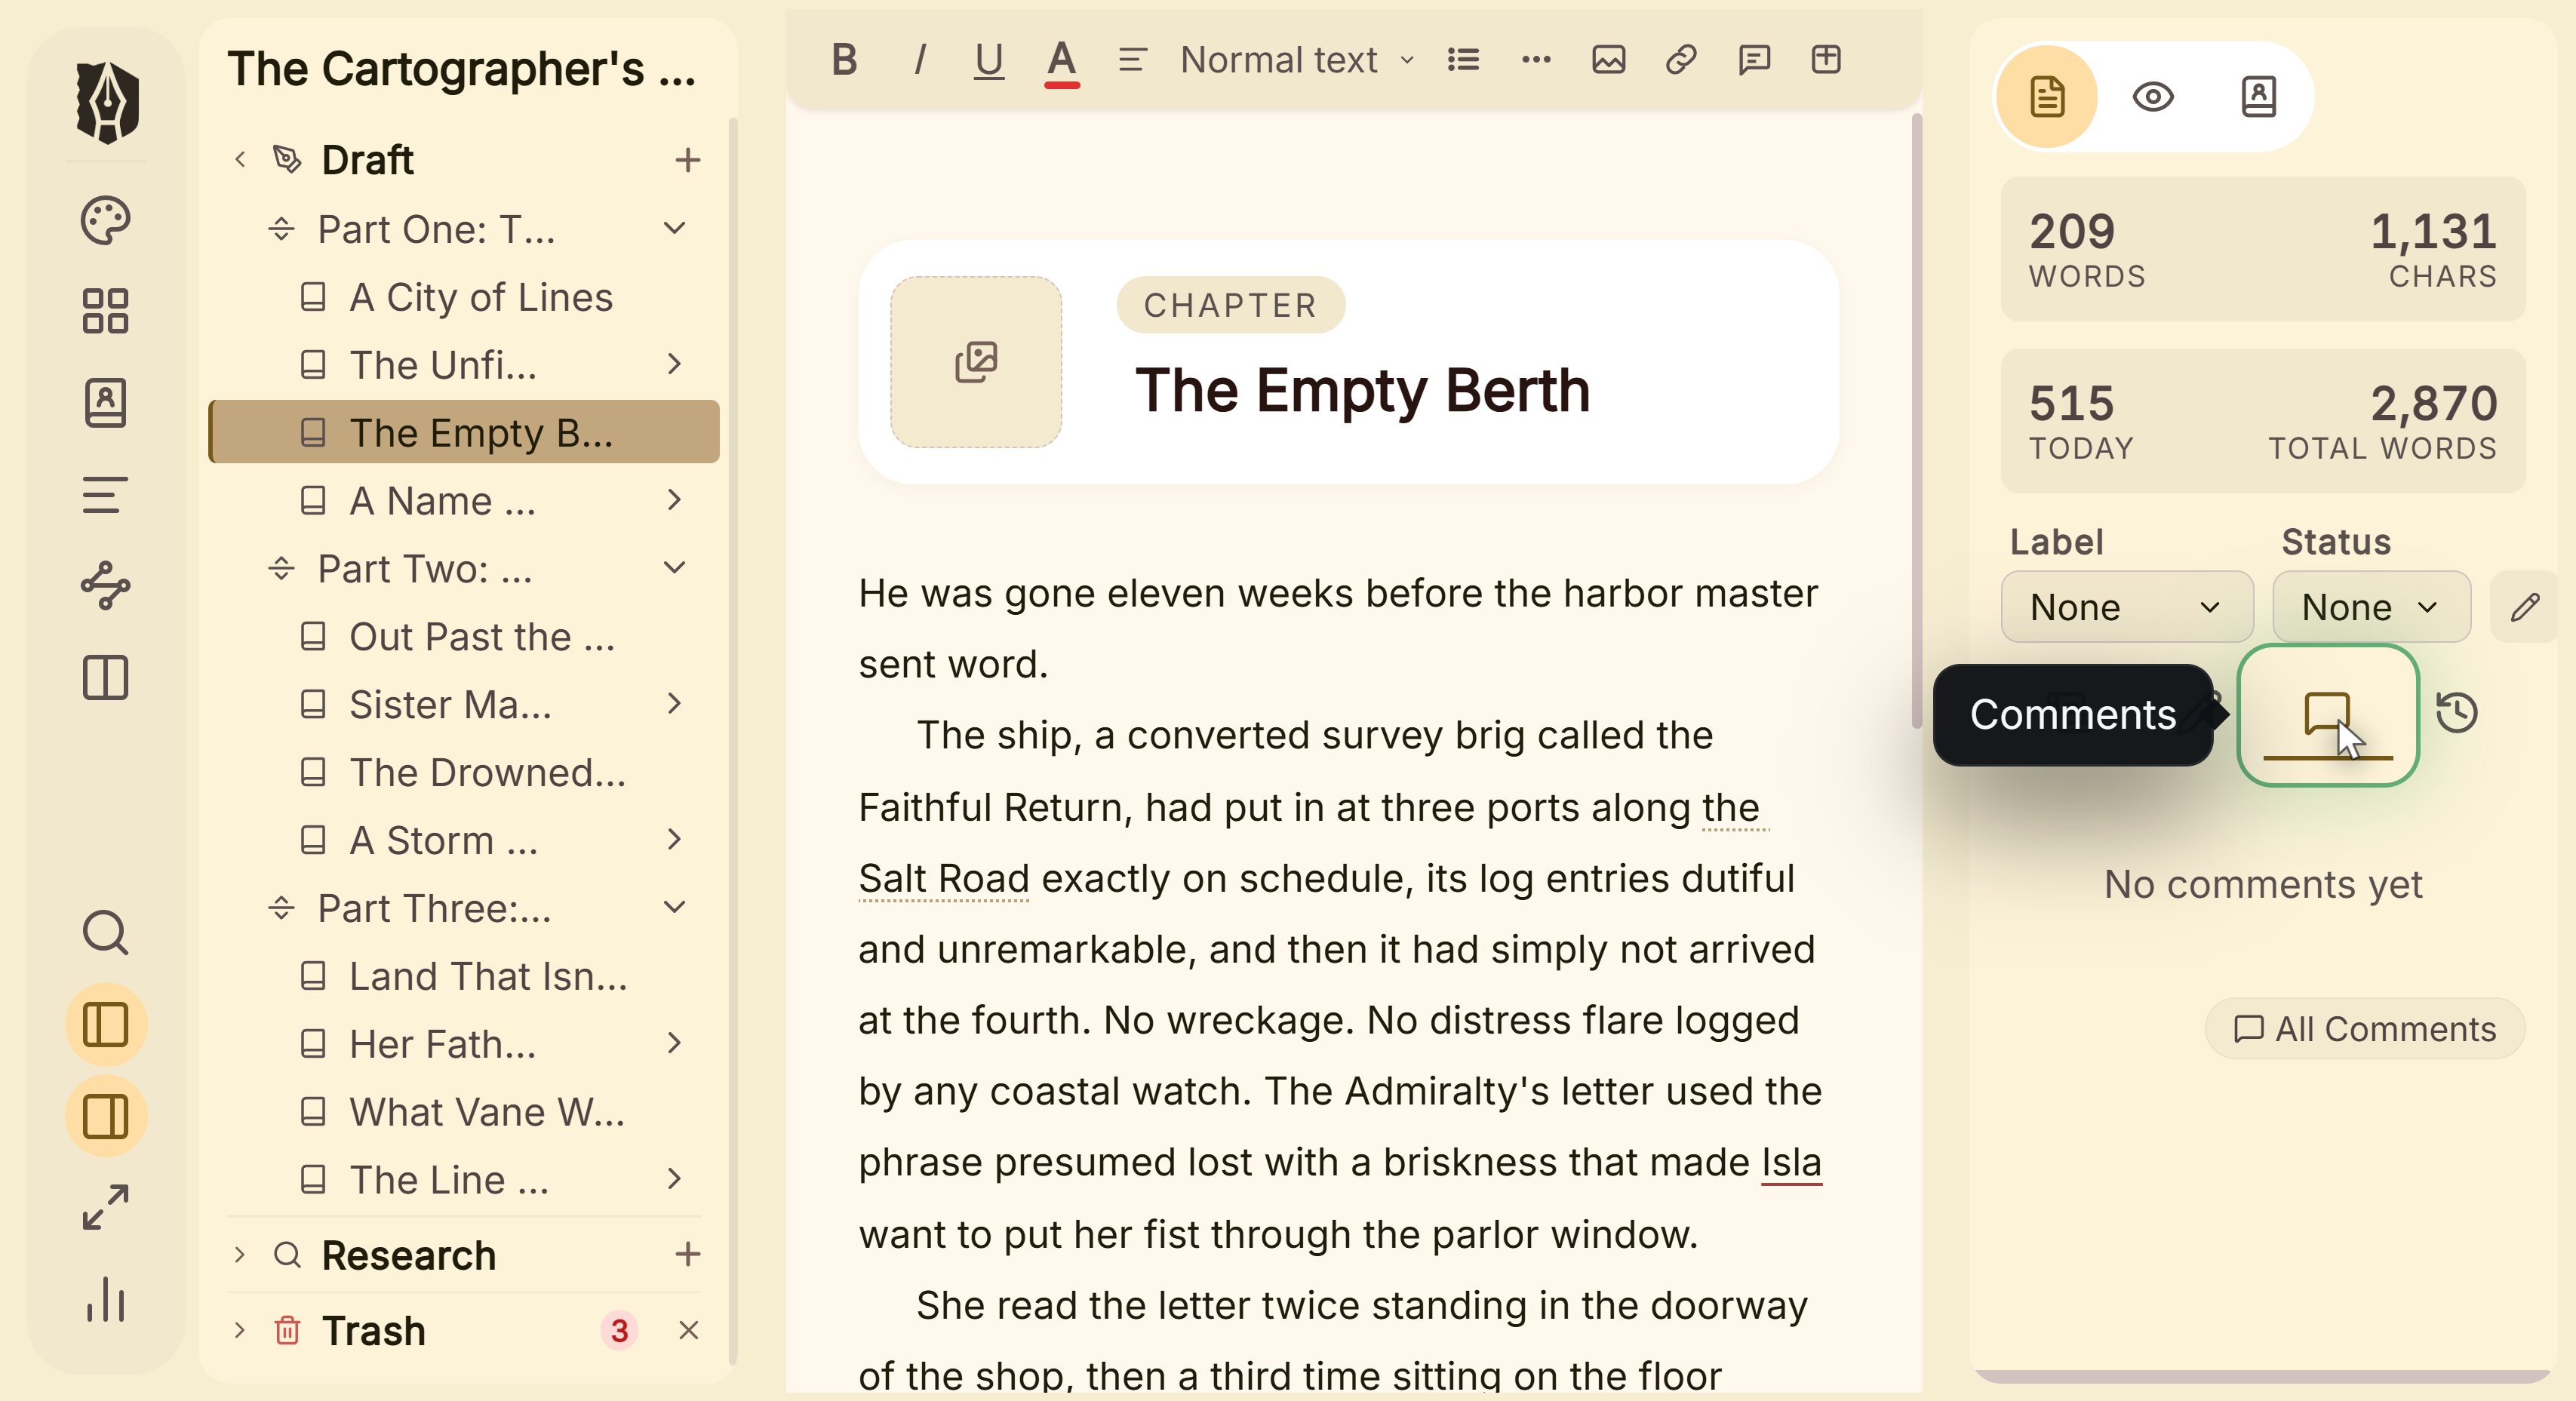Screen dimensions: 2576x1401
Task: Collapse Part Three folder chevron
Action: pos(675,907)
